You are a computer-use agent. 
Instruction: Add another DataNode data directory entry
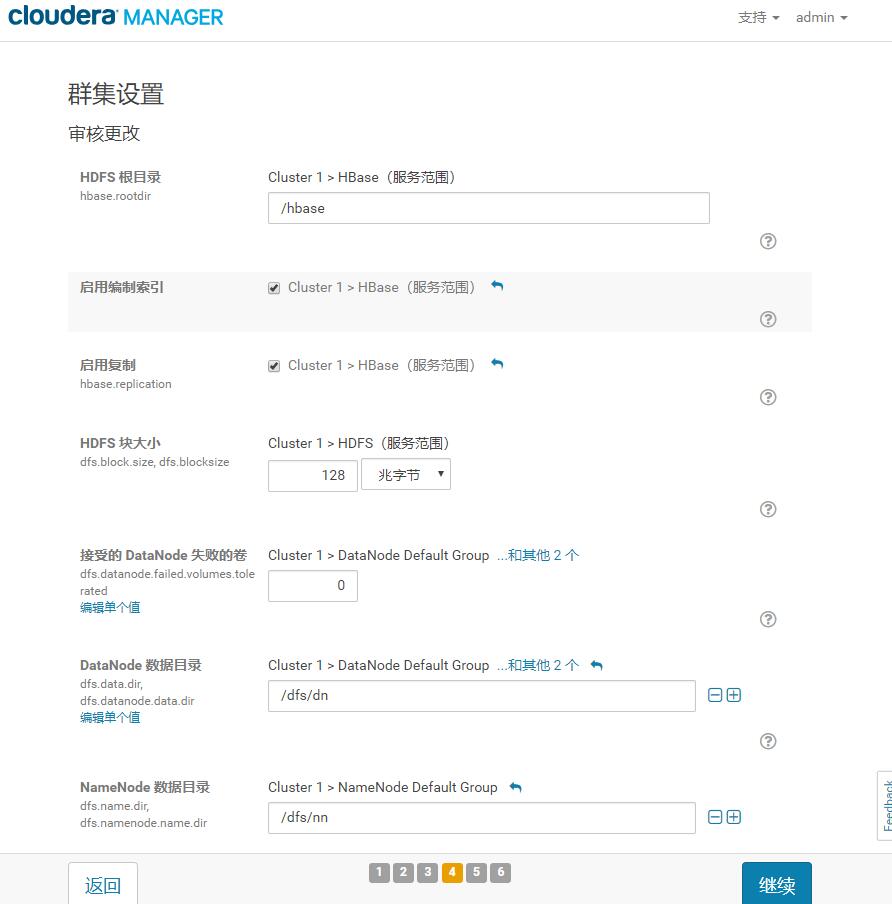734,695
